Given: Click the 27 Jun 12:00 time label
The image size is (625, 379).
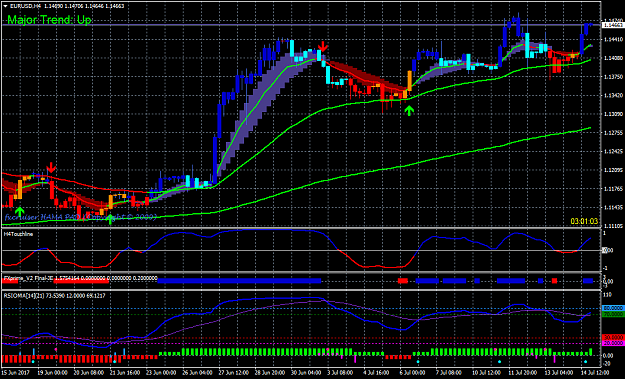Looking at the screenshot, I should click(x=234, y=373).
